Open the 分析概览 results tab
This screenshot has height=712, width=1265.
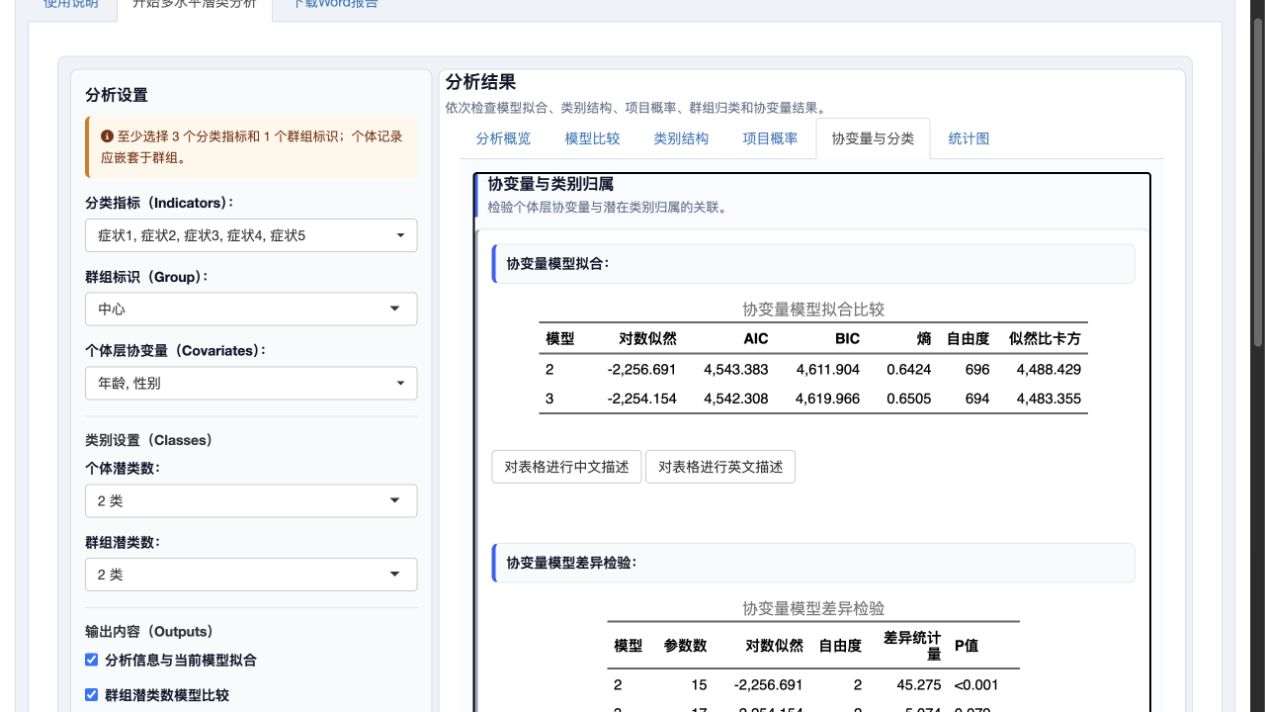click(x=503, y=139)
